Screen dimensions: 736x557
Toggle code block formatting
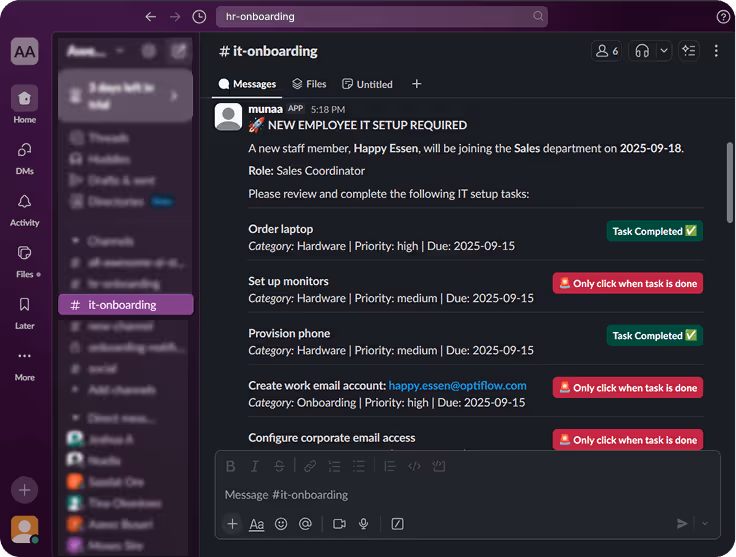tap(439, 466)
